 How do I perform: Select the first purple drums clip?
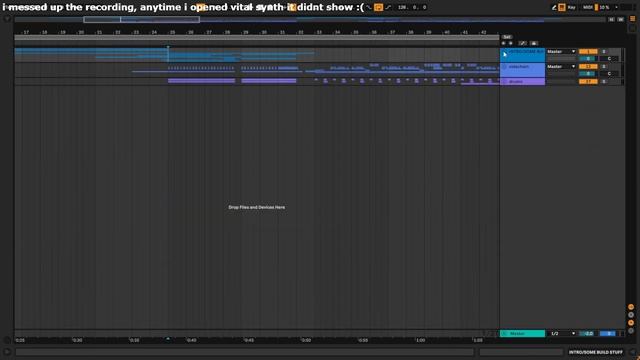tap(202, 81)
